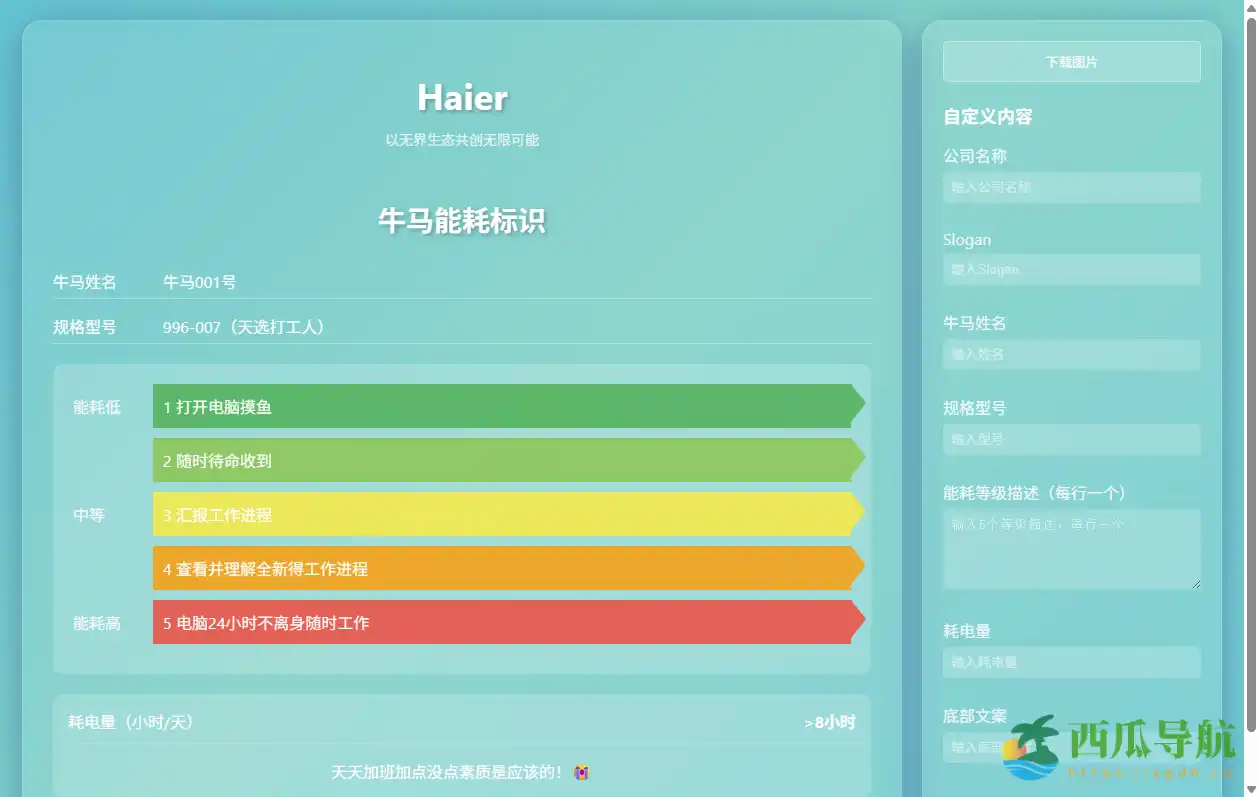
Task: Click the 公司名称 input field
Action: click(x=1071, y=188)
